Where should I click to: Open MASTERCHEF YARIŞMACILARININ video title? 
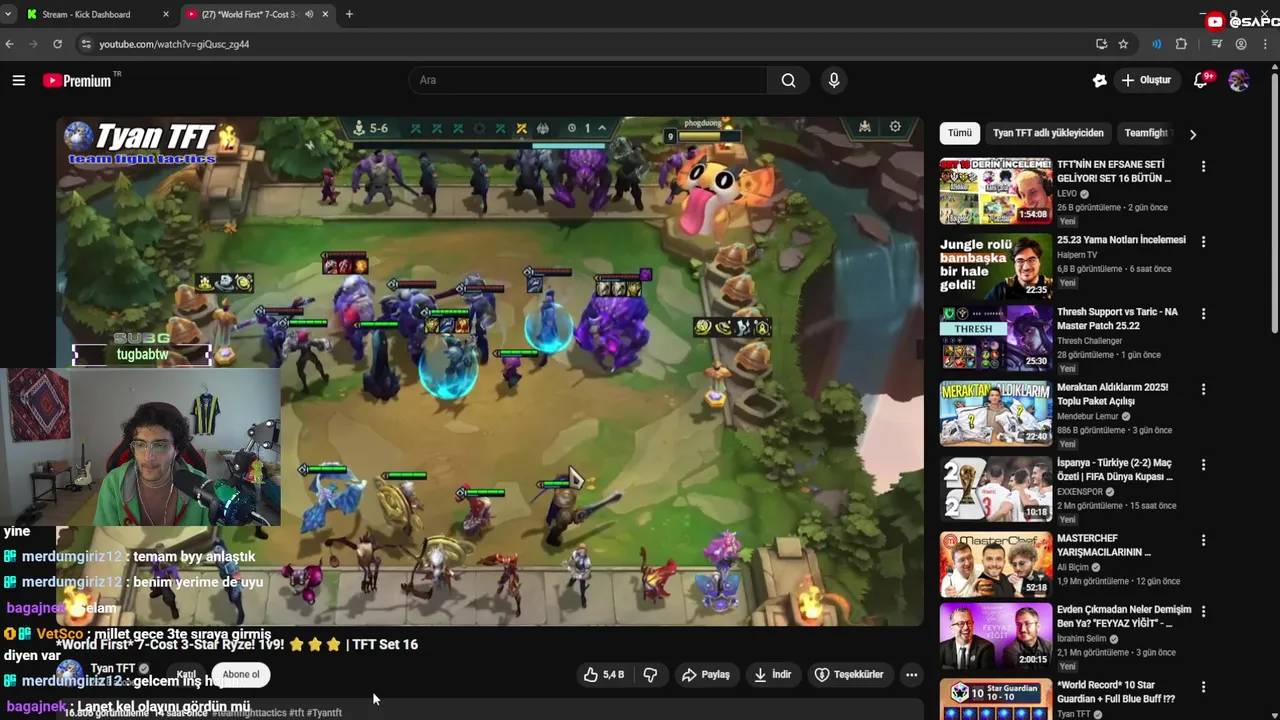click(x=1104, y=545)
